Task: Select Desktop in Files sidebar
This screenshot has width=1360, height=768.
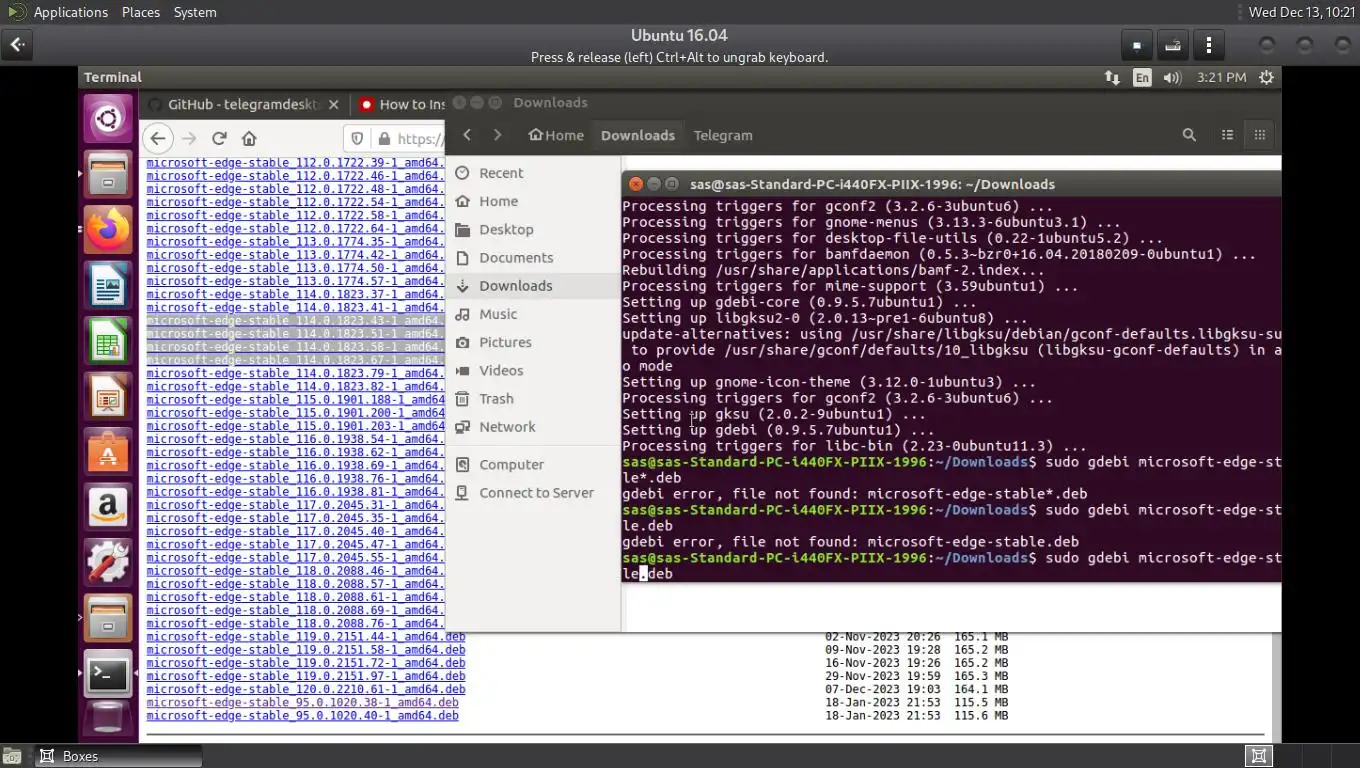Action: click(x=533, y=229)
